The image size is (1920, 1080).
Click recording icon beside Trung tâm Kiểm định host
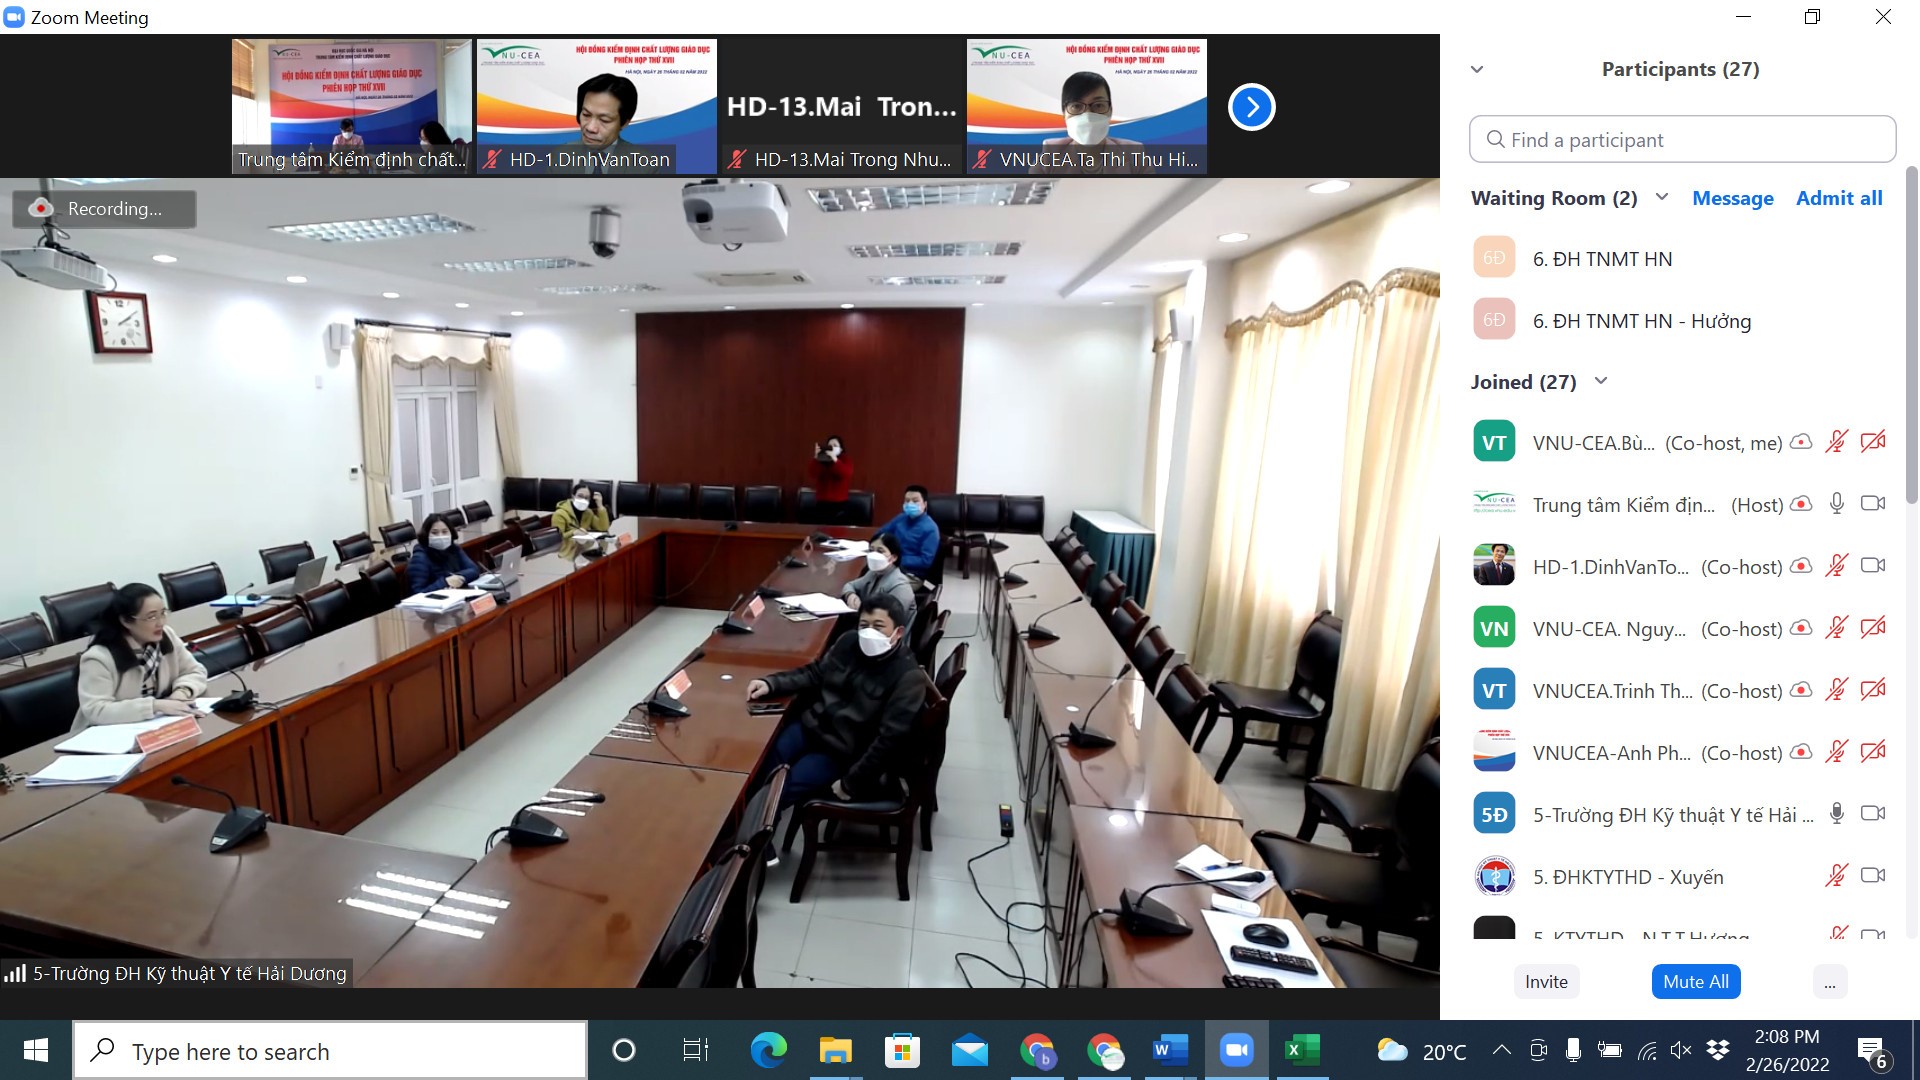pos(1800,504)
